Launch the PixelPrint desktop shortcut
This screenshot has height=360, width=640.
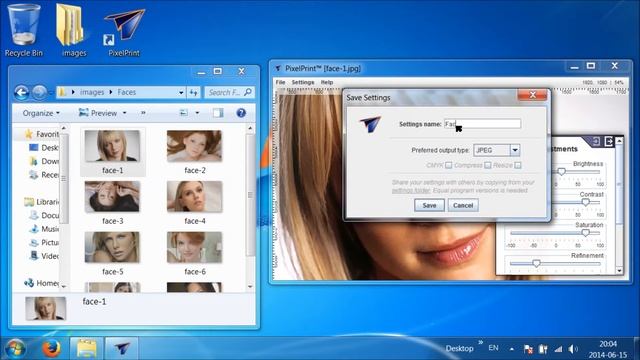point(124,32)
